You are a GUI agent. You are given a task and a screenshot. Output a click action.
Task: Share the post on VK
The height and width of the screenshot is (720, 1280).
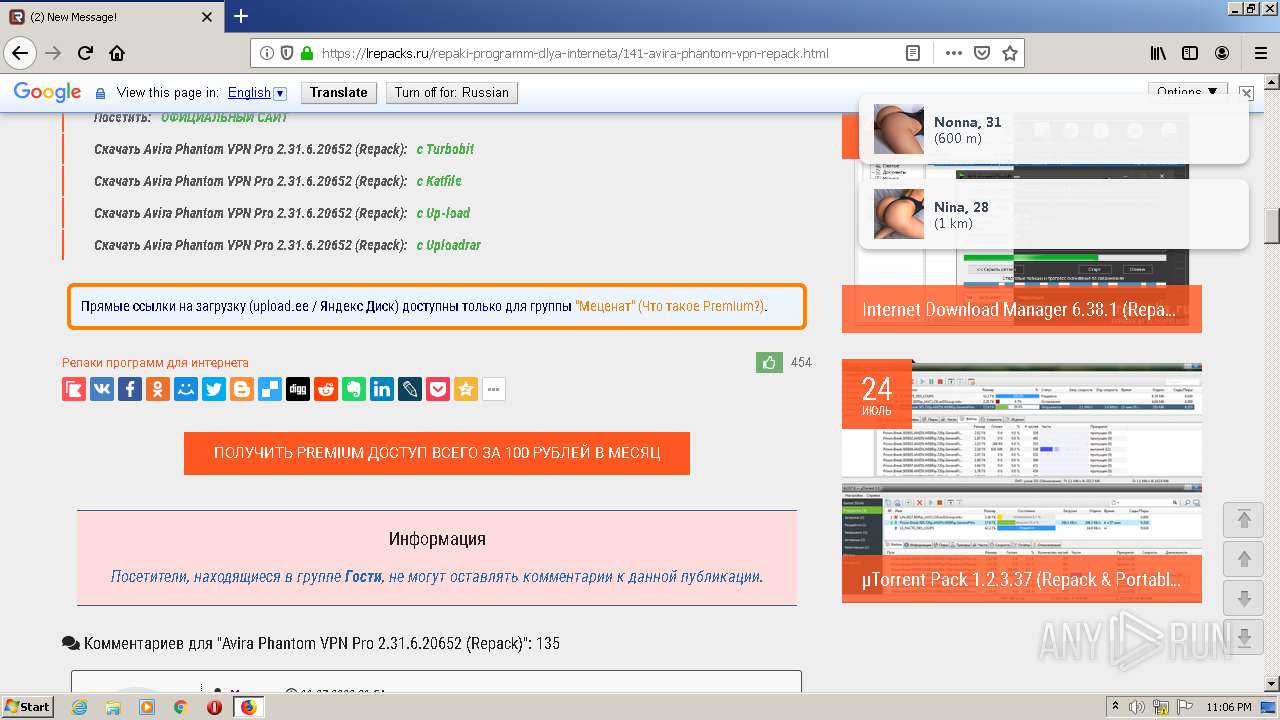(102, 389)
